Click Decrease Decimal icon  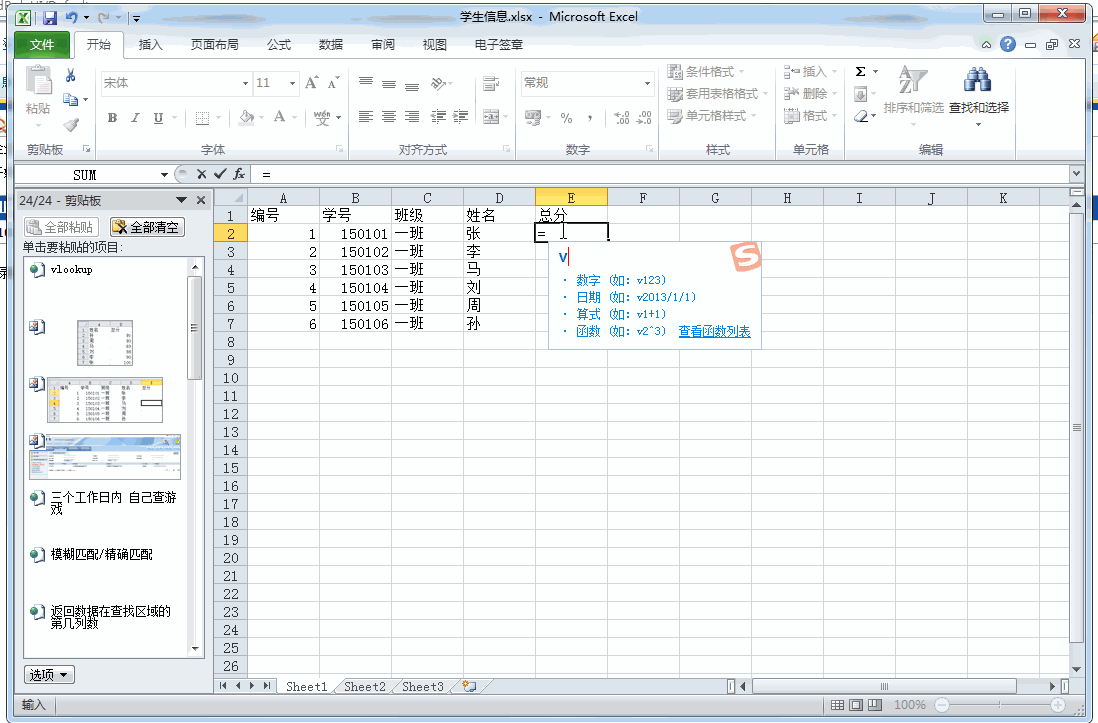(644, 118)
